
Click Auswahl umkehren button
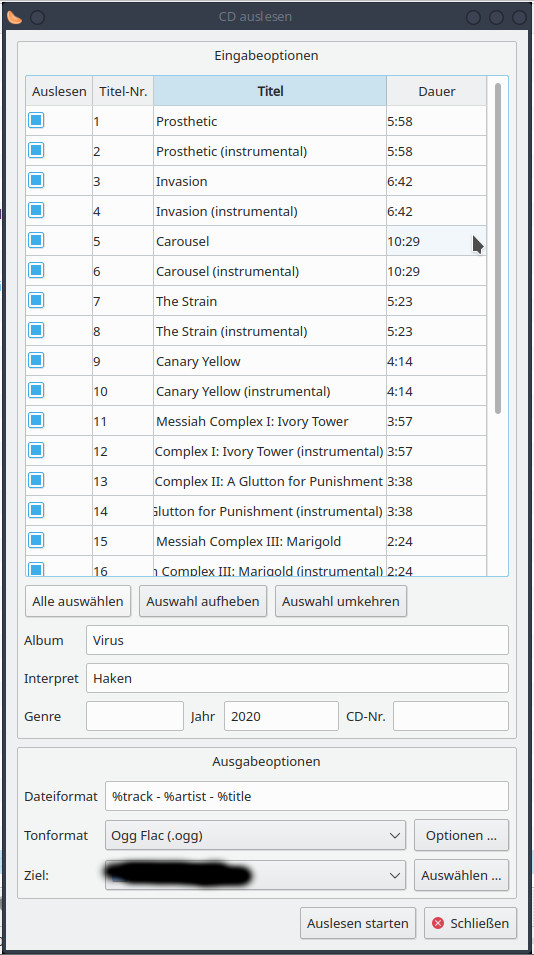point(341,601)
